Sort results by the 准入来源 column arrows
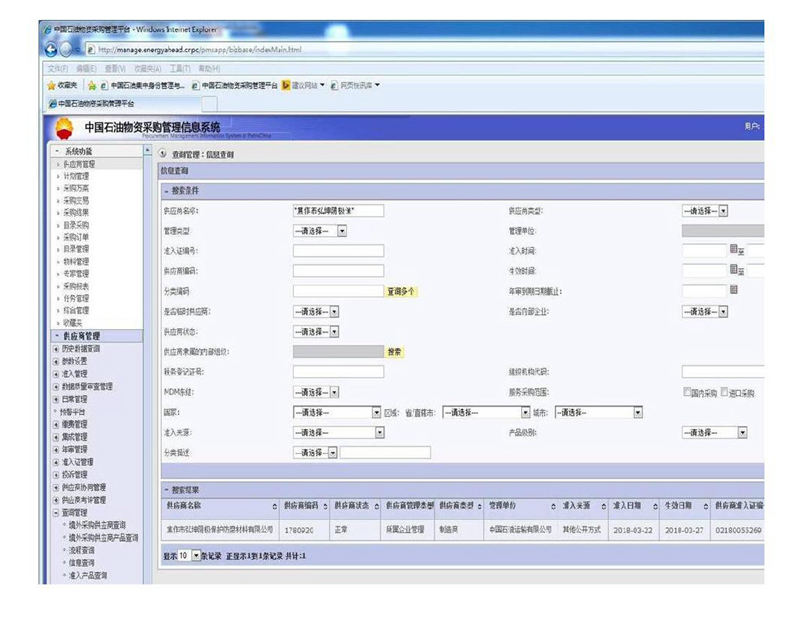Screen dimensions: 800x617 pos(604,506)
